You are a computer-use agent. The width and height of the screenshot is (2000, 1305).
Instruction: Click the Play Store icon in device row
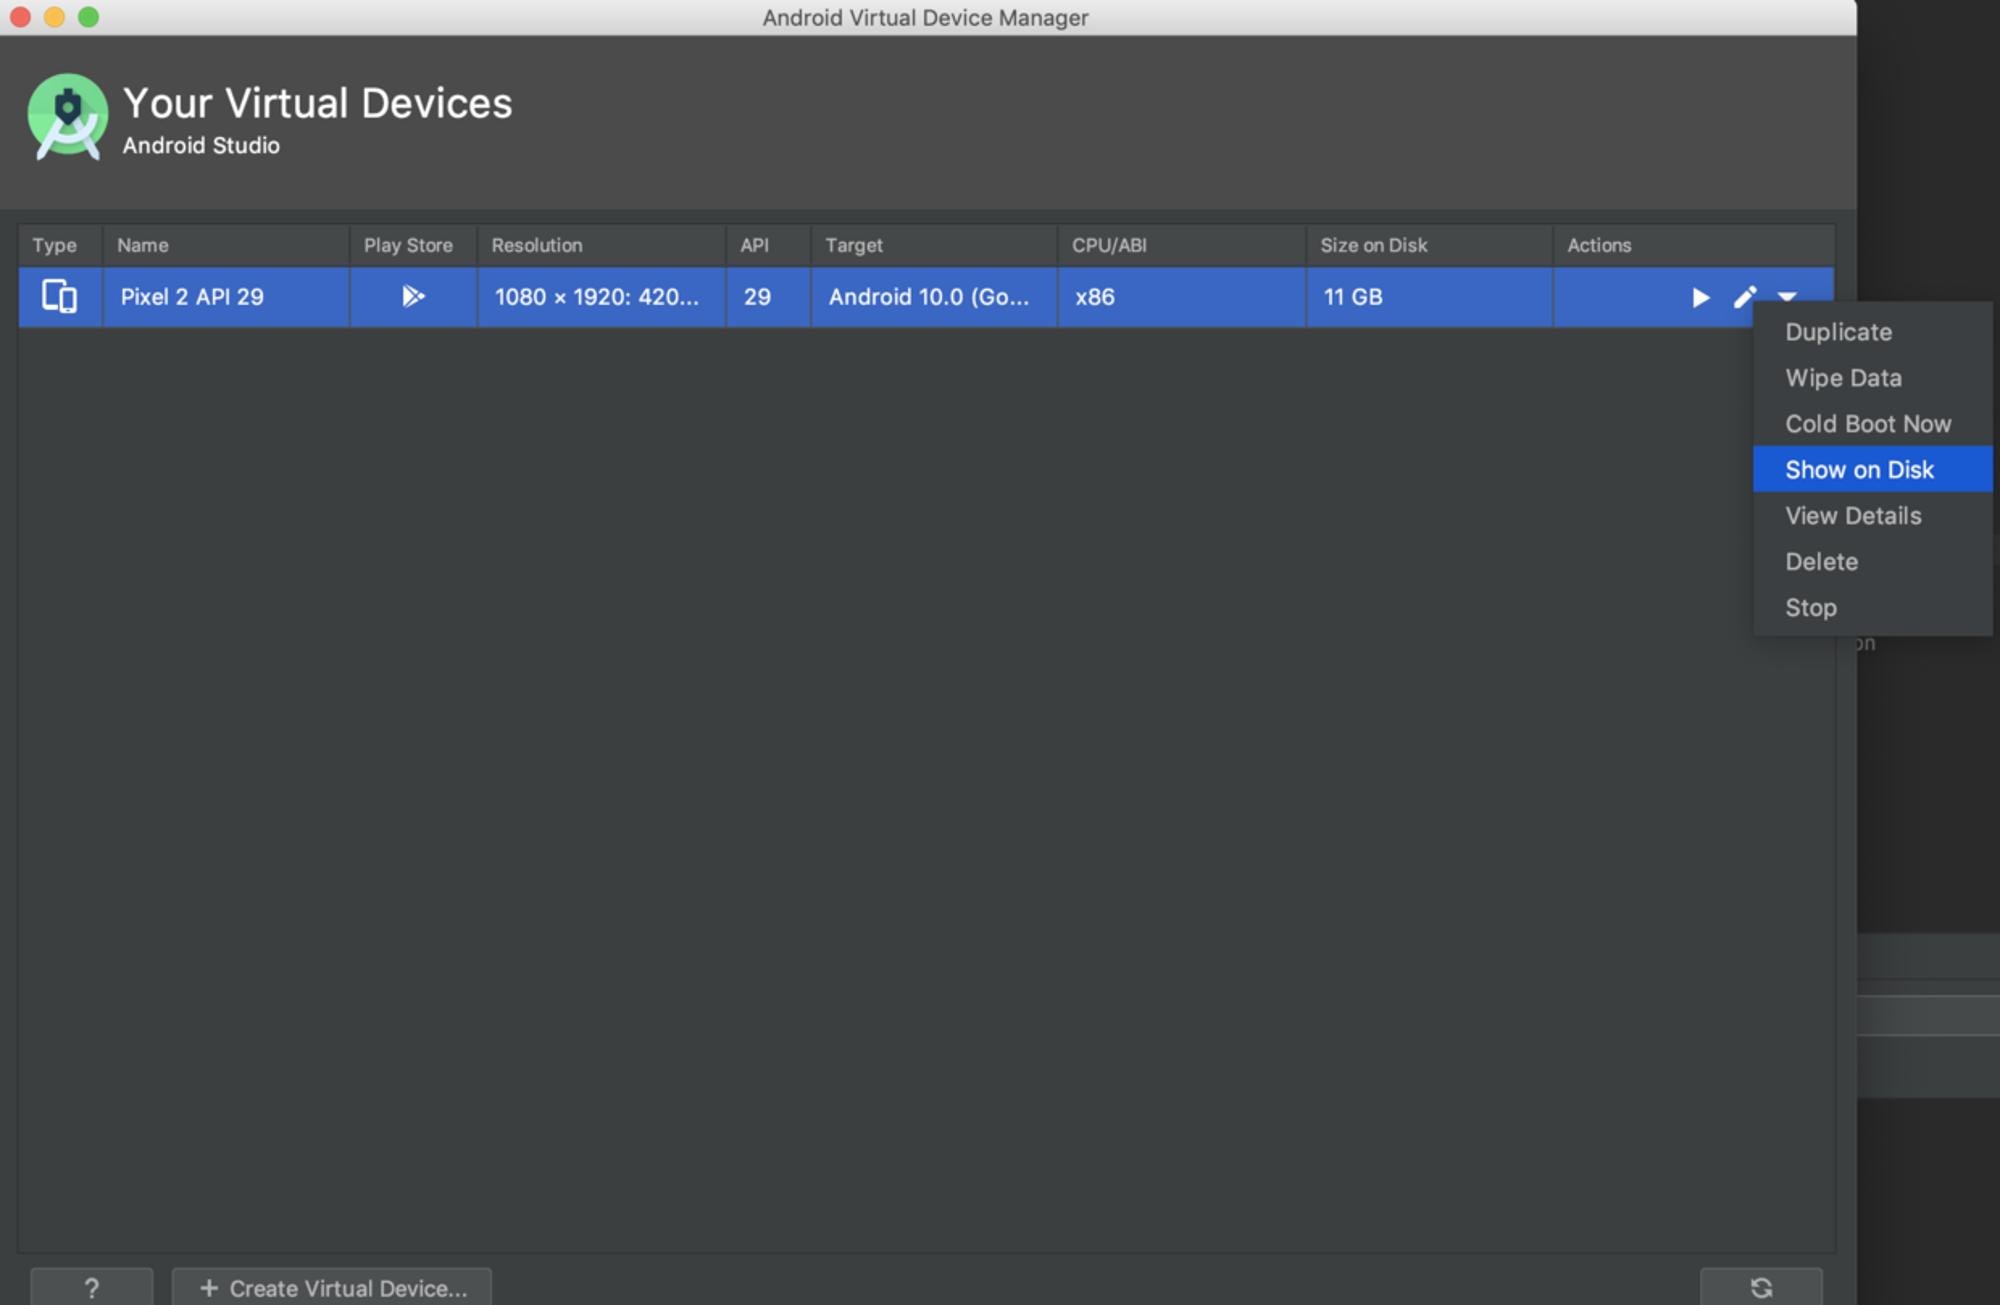coord(413,296)
